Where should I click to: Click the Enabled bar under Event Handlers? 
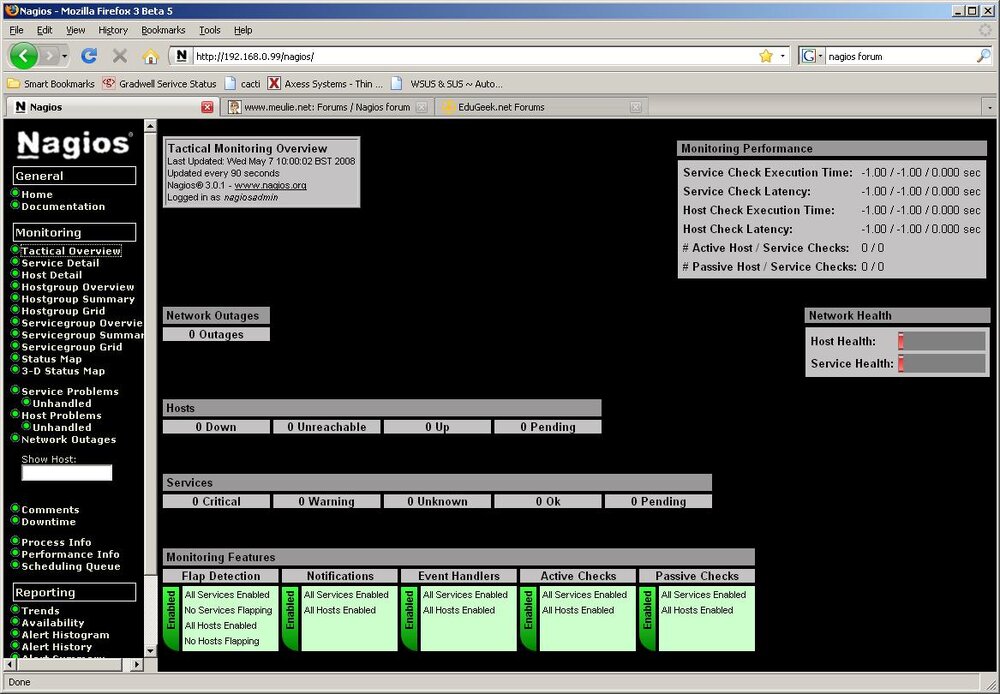pyautogui.click(x=409, y=618)
